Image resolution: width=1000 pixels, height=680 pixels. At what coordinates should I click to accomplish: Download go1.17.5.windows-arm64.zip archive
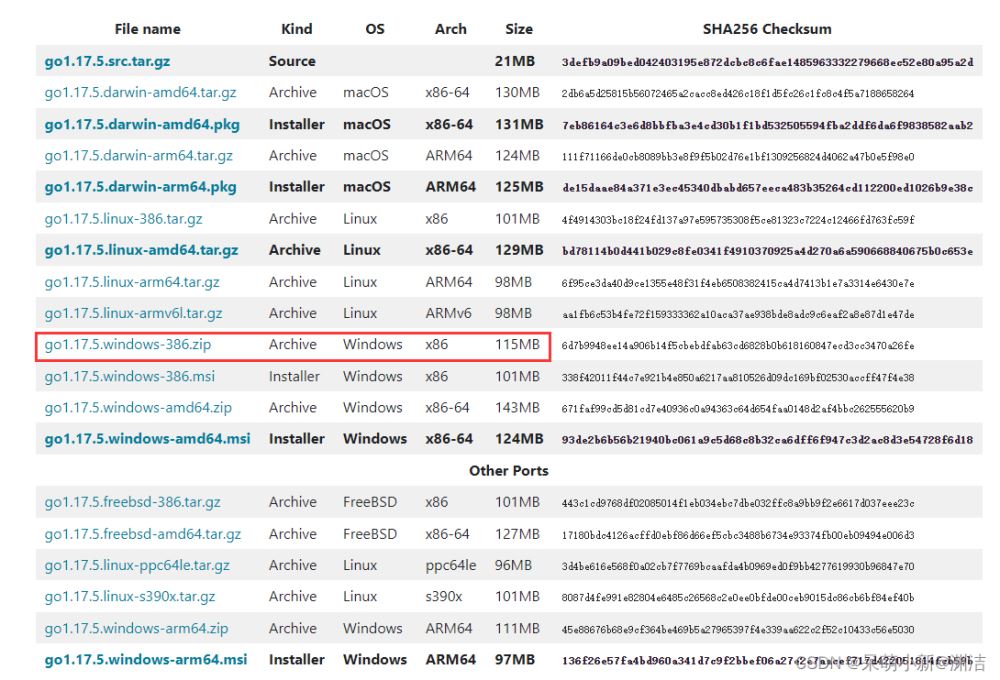(x=136, y=628)
